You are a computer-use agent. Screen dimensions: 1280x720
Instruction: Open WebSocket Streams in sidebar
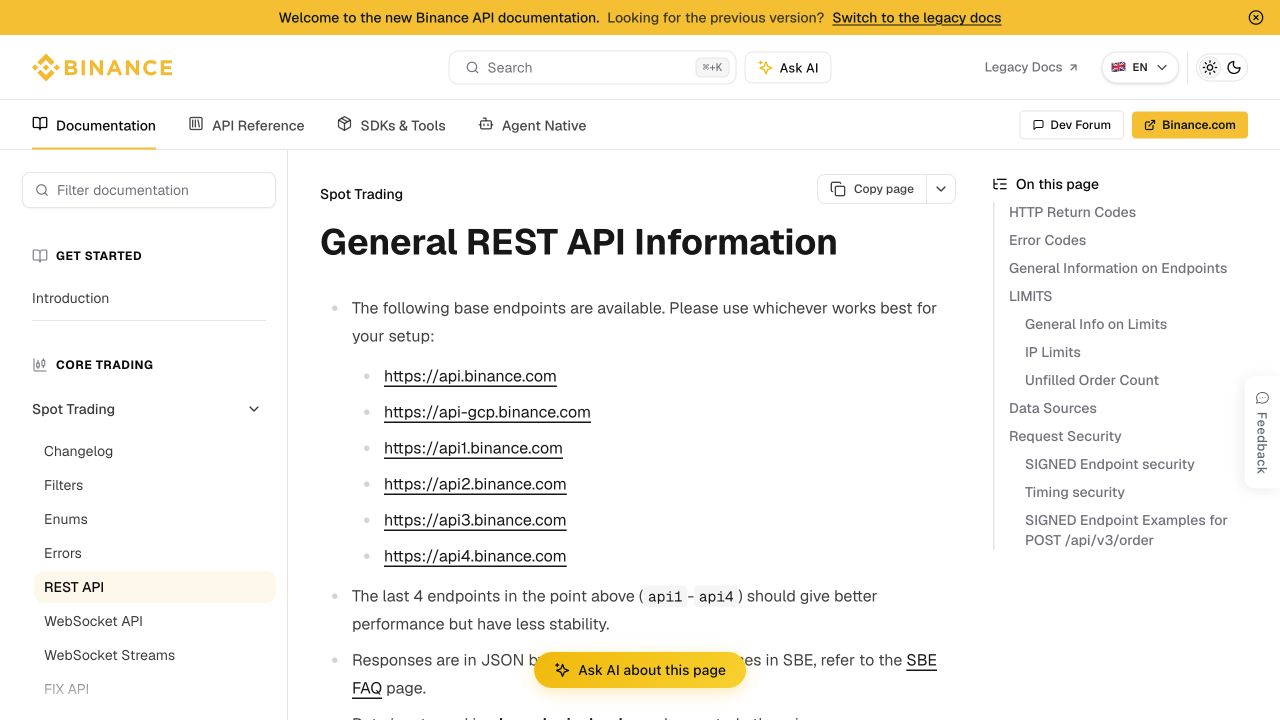(109, 655)
